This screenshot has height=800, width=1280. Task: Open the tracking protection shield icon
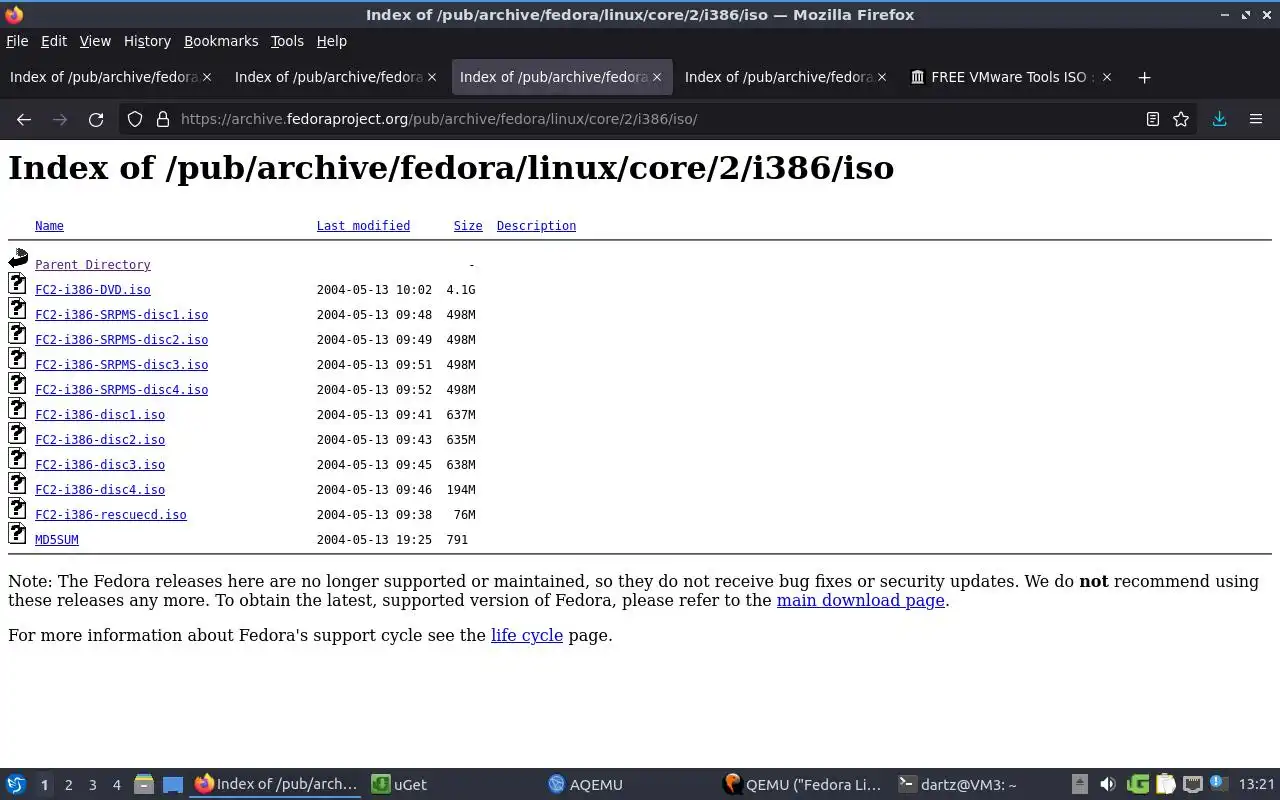pos(135,119)
